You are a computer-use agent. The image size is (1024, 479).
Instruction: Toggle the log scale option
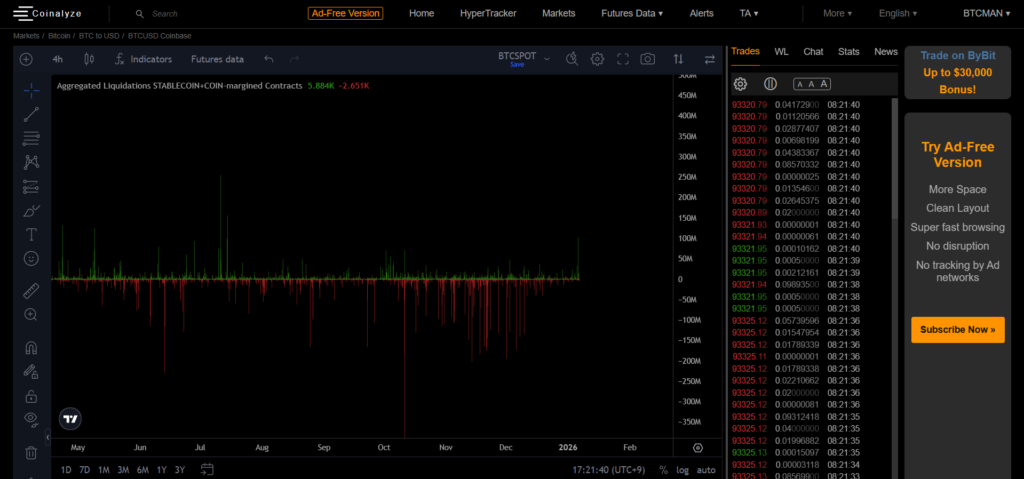point(682,470)
